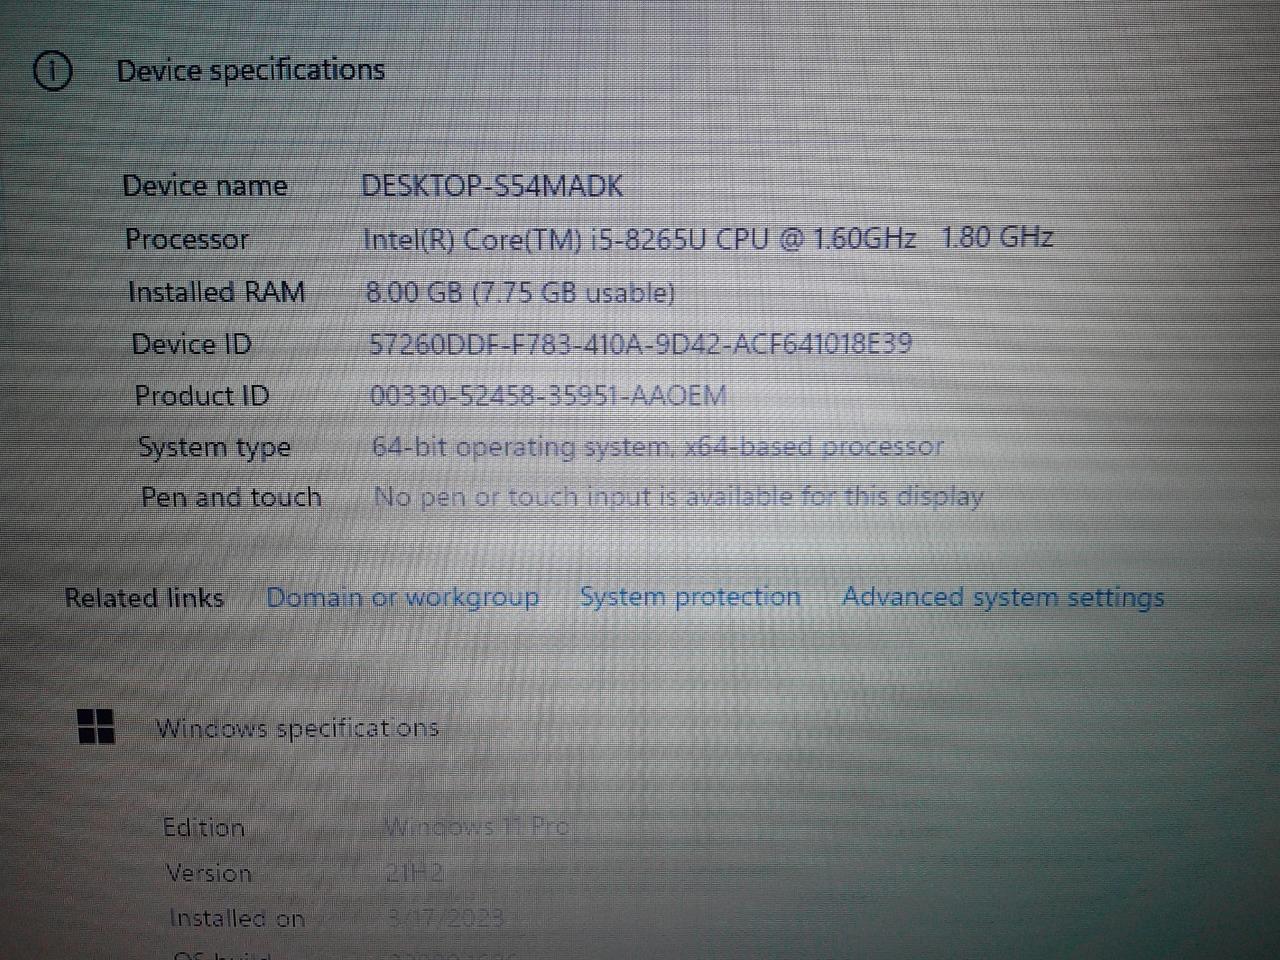Open Advanced system settings
This screenshot has width=1280, height=960.
pos(1003,597)
